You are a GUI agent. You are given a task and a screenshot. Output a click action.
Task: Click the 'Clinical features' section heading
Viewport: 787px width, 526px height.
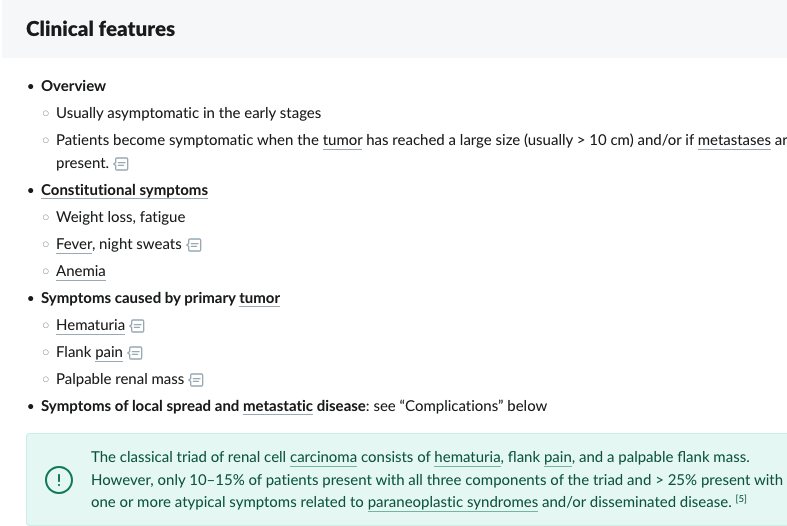(x=101, y=29)
